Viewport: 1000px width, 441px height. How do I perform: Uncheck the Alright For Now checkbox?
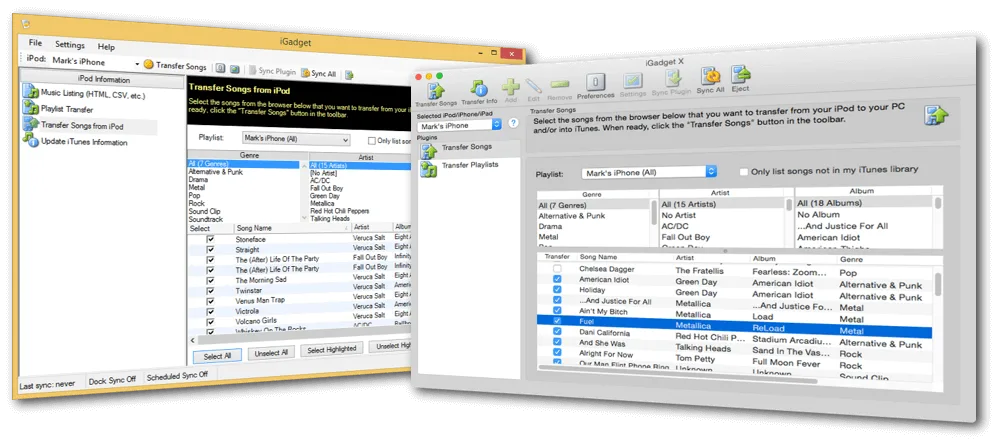[x=557, y=352]
